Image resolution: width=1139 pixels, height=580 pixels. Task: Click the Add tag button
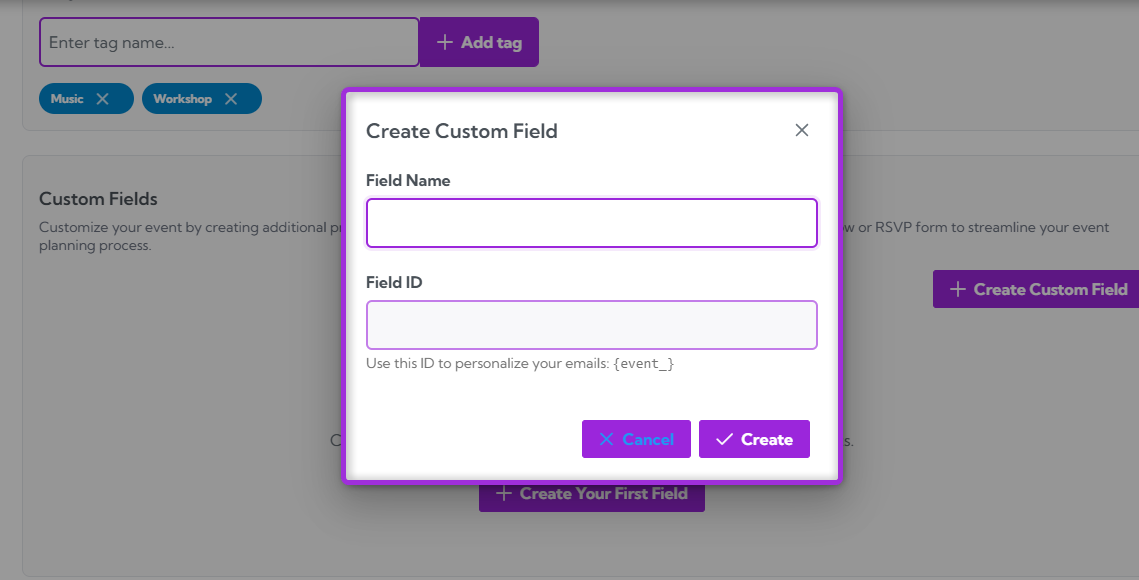(479, 41)
